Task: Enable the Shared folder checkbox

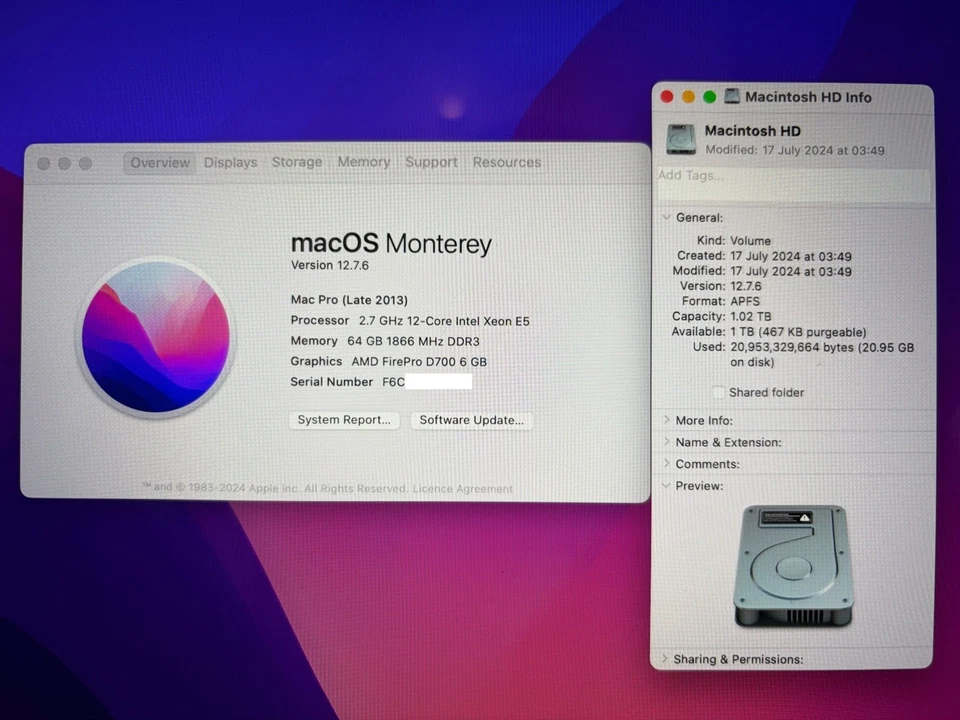Action: 718,392
